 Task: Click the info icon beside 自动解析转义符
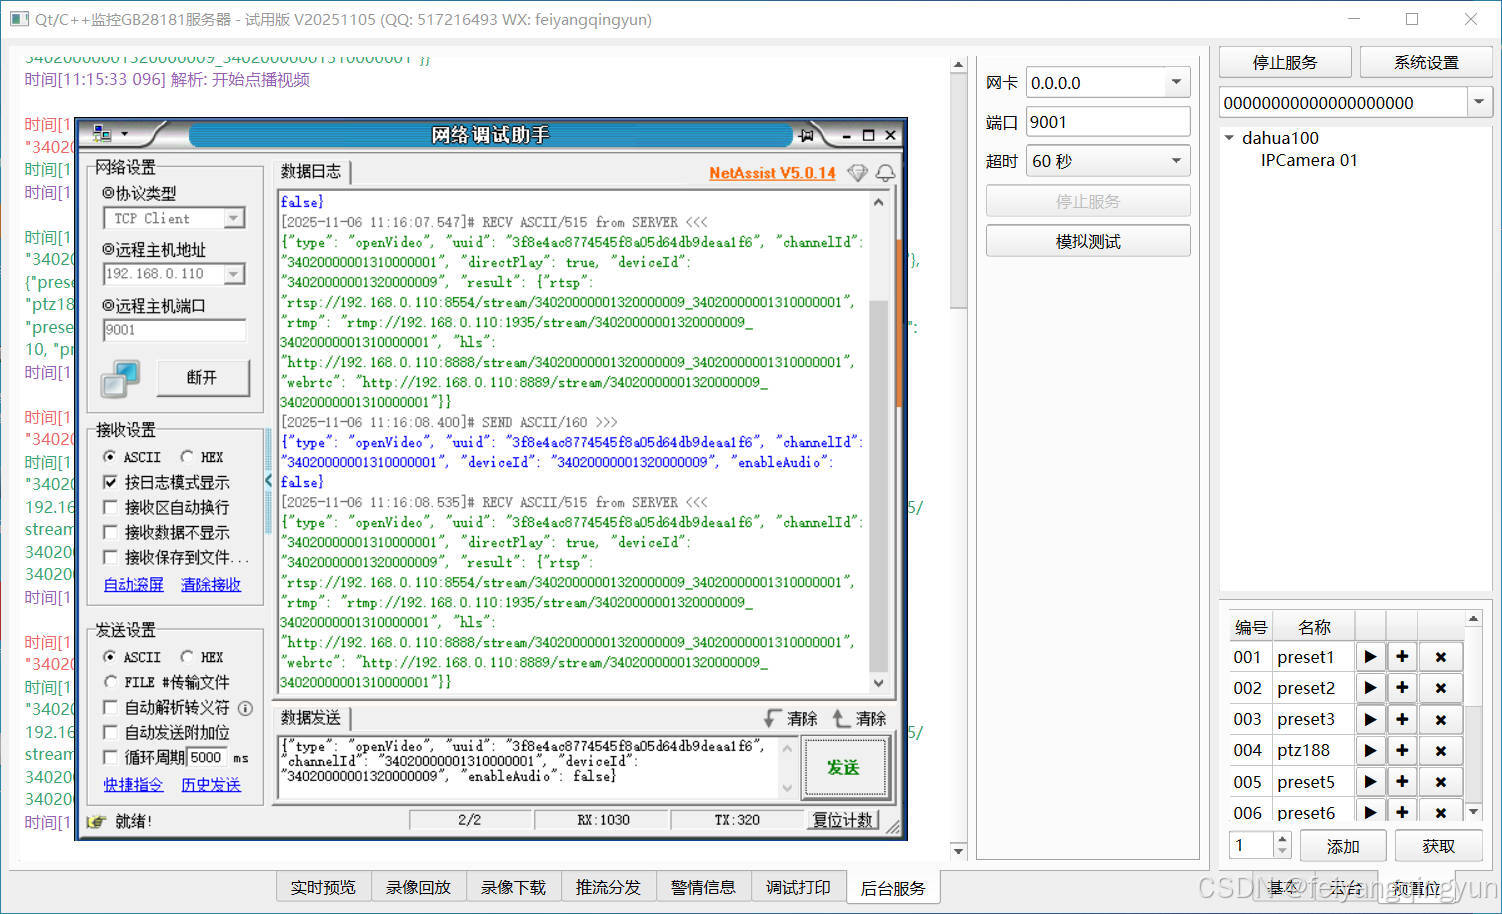tap(245, 707)
